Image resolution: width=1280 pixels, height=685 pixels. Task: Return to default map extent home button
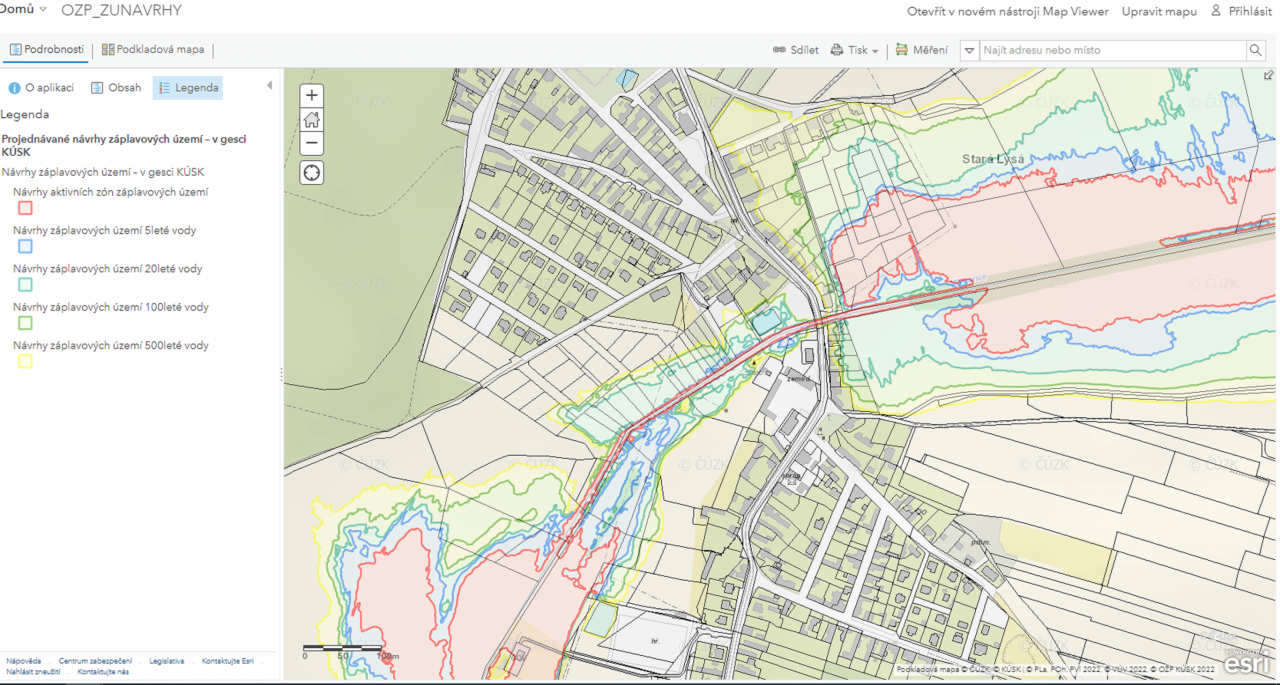tap(312, 120)
